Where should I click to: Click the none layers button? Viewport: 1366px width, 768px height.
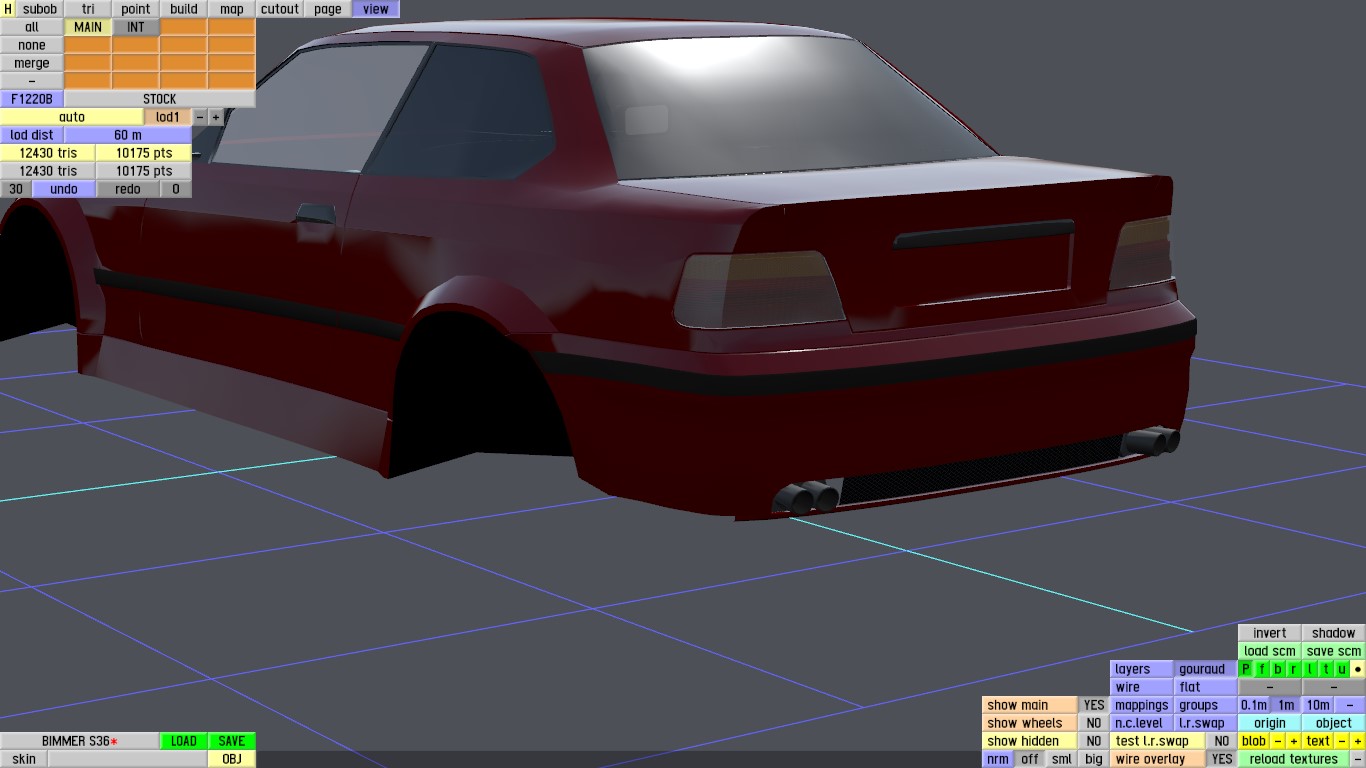tap(32, 45)
